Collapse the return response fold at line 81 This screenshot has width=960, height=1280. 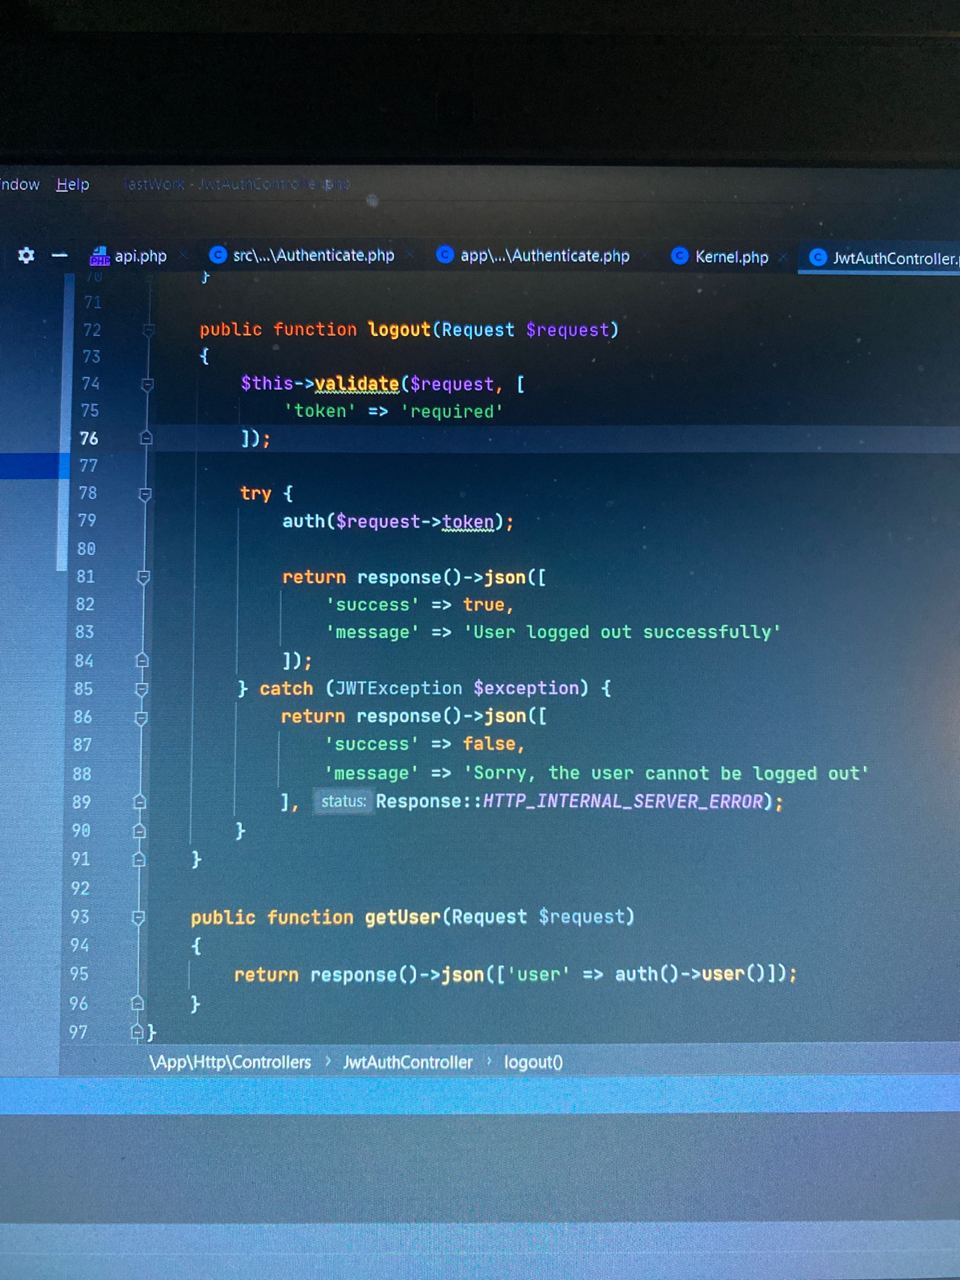coord(144,577)
